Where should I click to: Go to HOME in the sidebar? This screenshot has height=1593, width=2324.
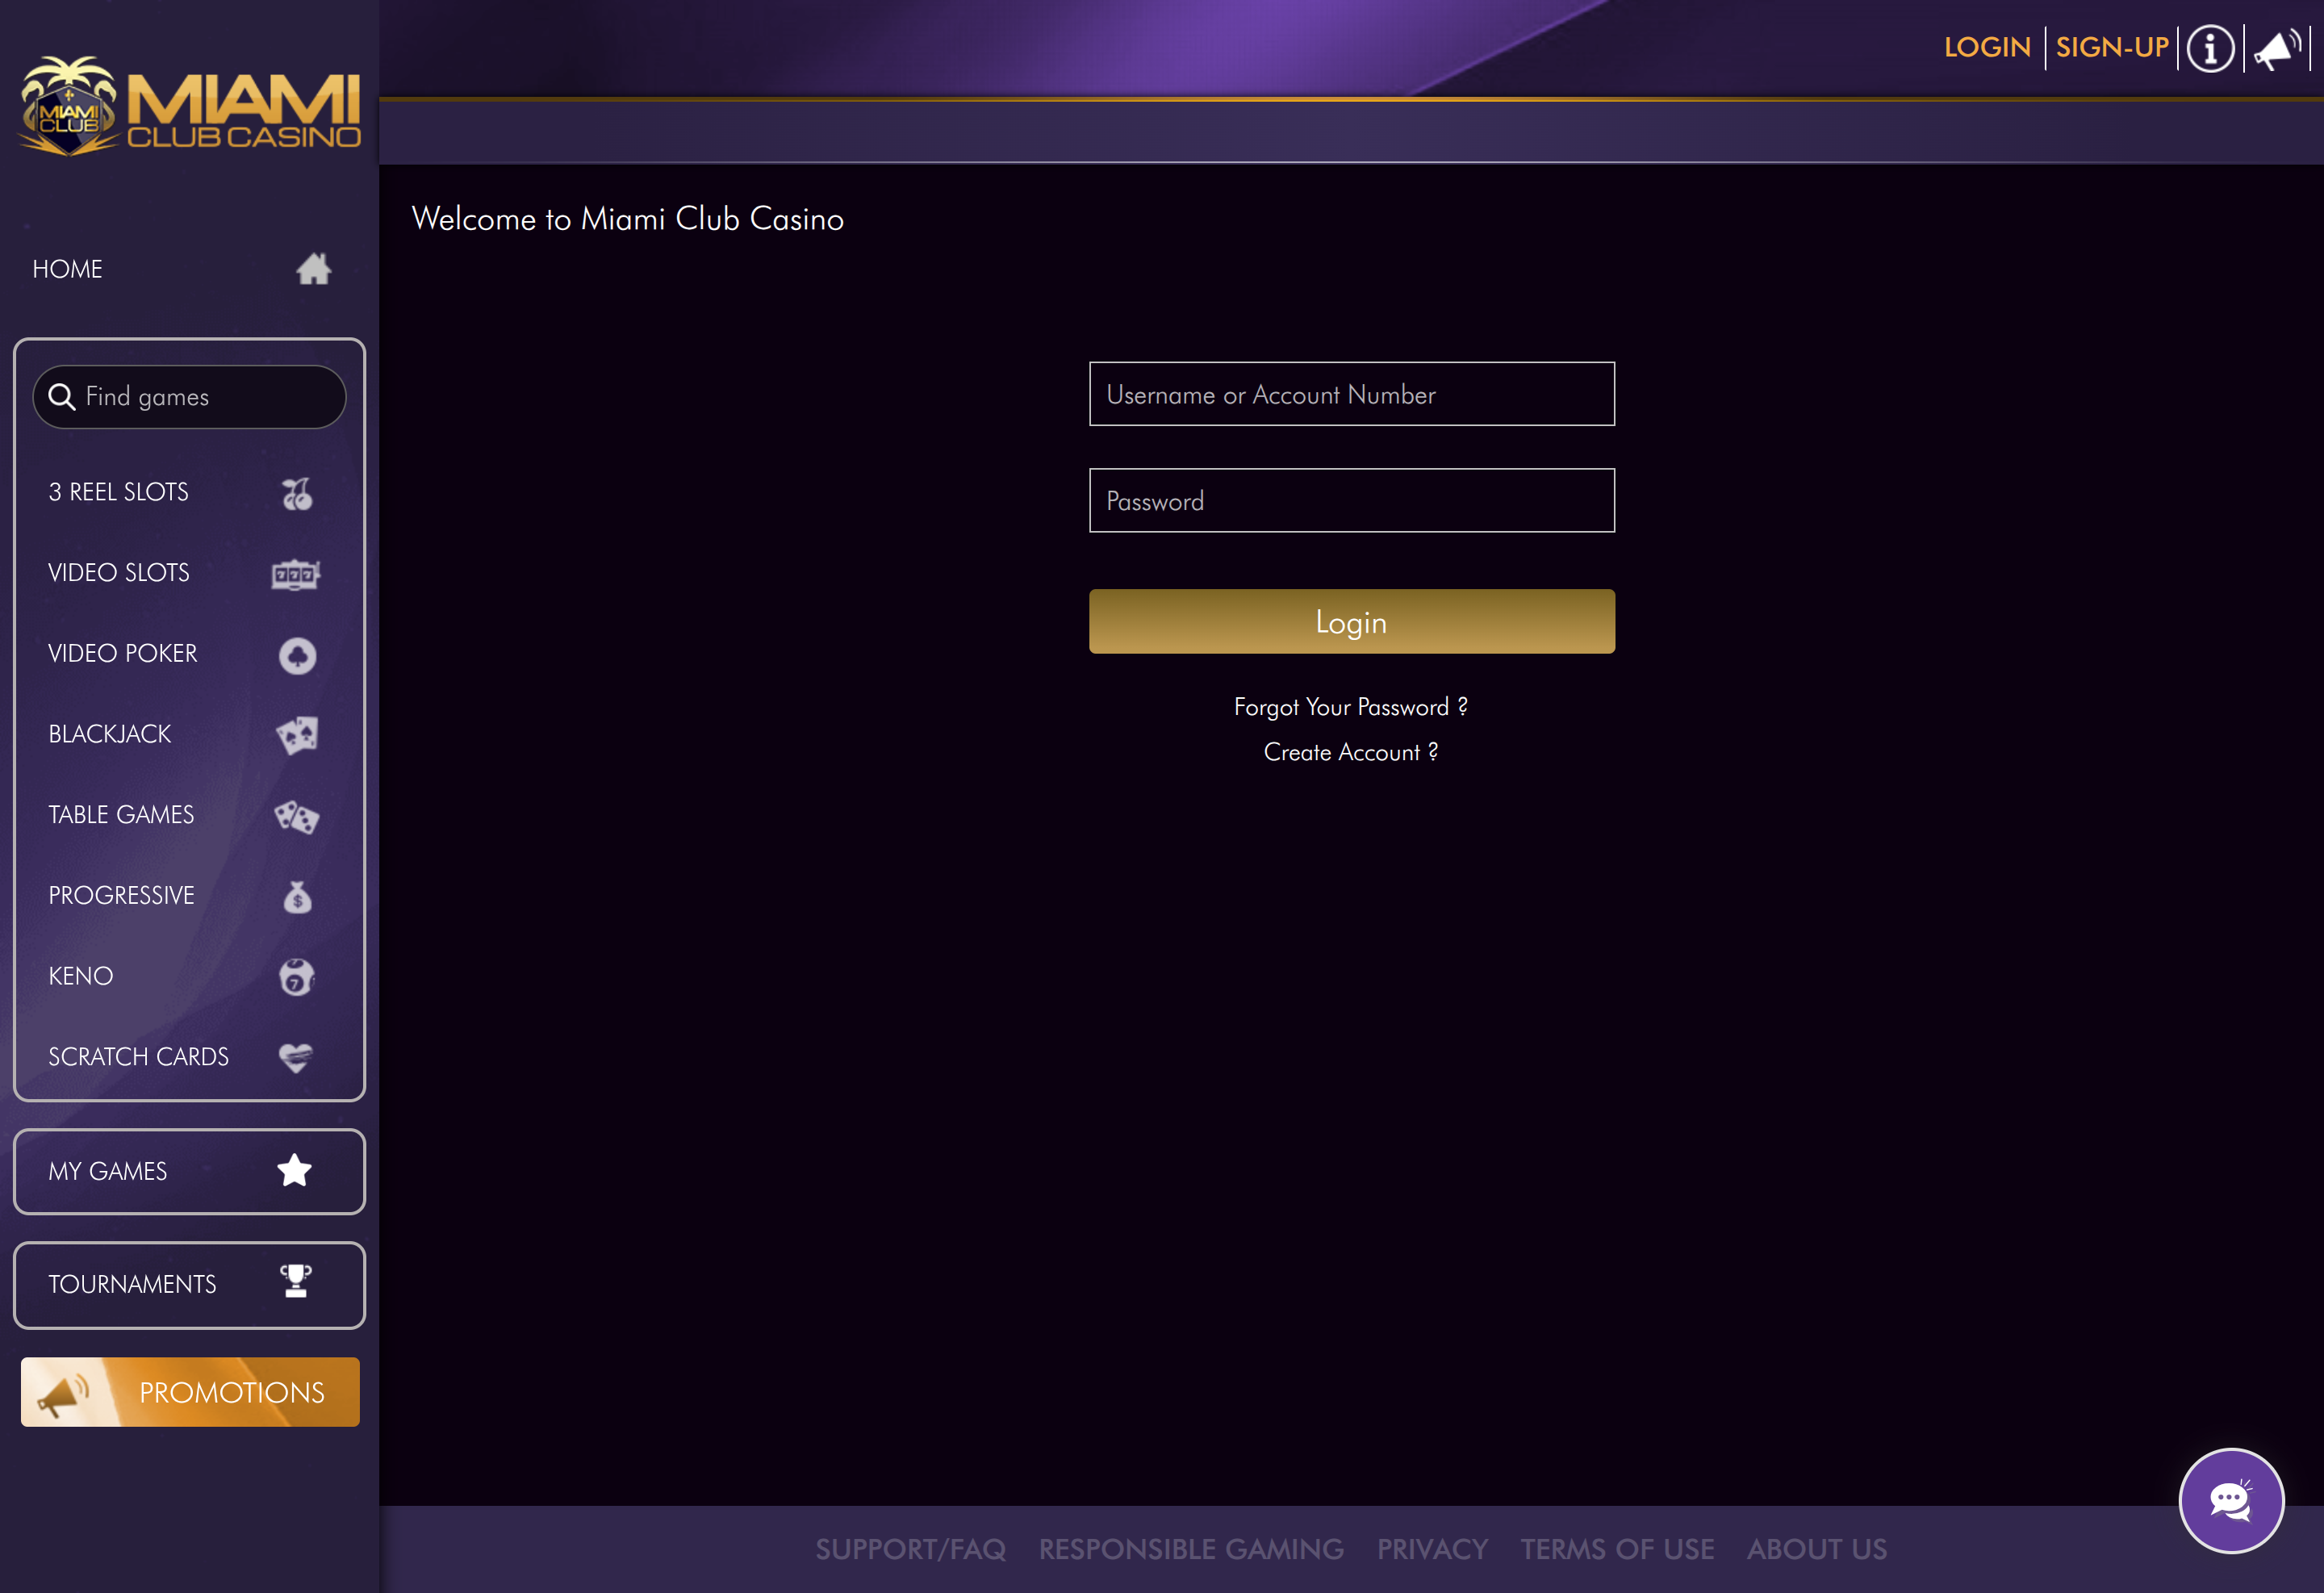[67, 269]
